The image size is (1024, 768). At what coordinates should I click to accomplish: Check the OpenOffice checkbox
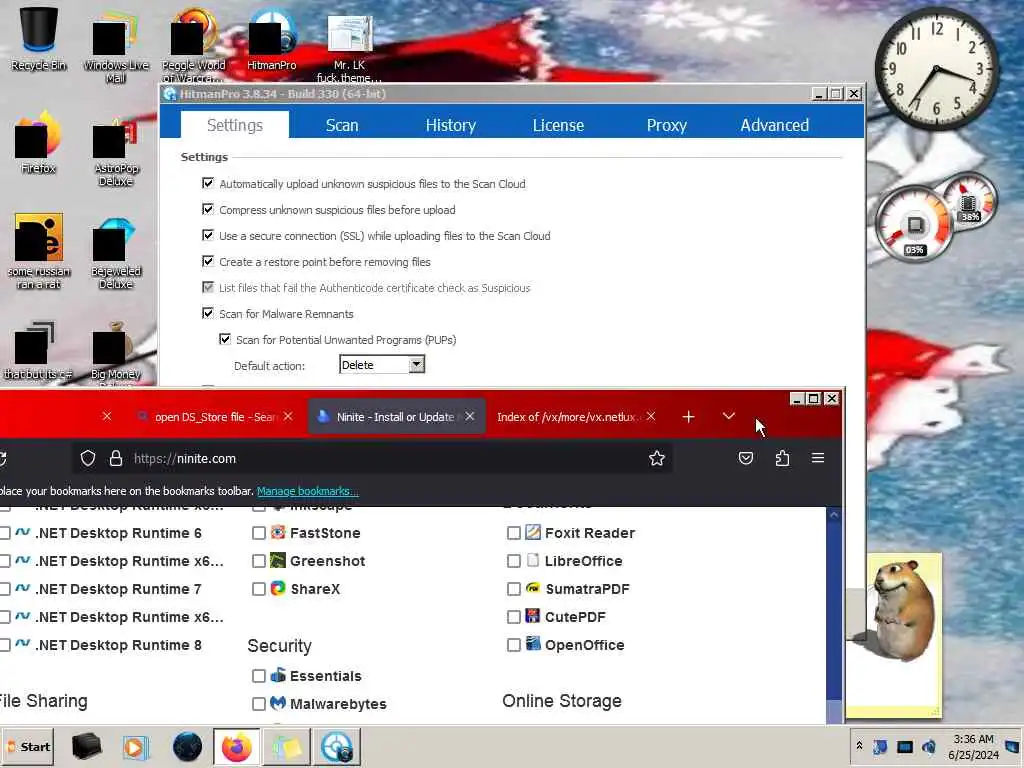tap(514, 646)
